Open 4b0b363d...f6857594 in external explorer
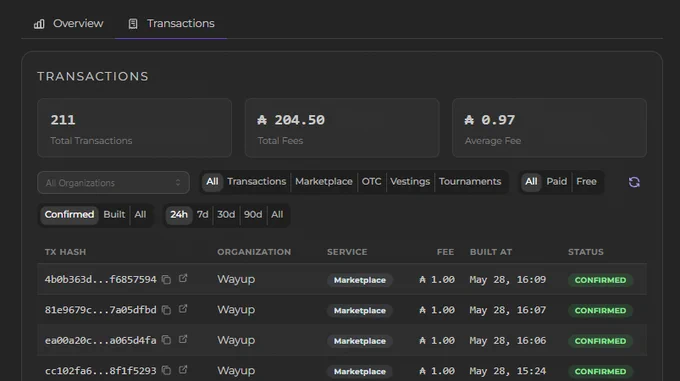This screenshot has width=680, height=381. click(183, 278)
